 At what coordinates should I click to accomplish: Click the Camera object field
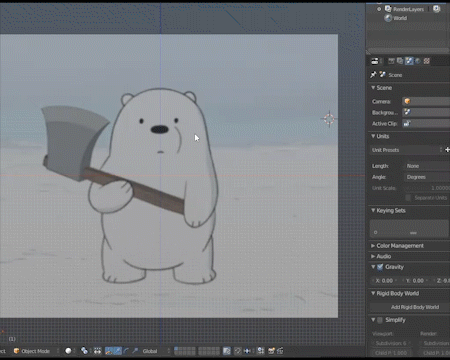[x=426, y=101]
